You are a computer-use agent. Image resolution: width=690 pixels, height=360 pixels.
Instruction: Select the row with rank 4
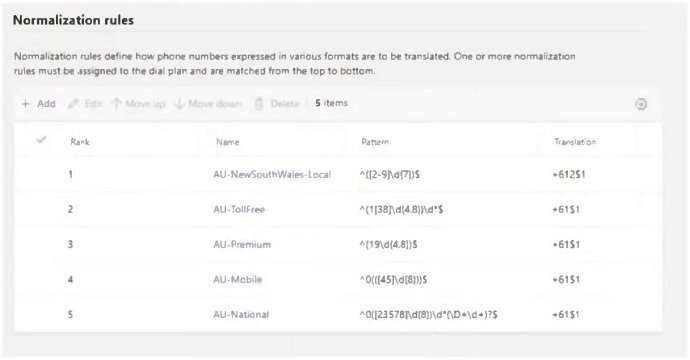(338, 279)
